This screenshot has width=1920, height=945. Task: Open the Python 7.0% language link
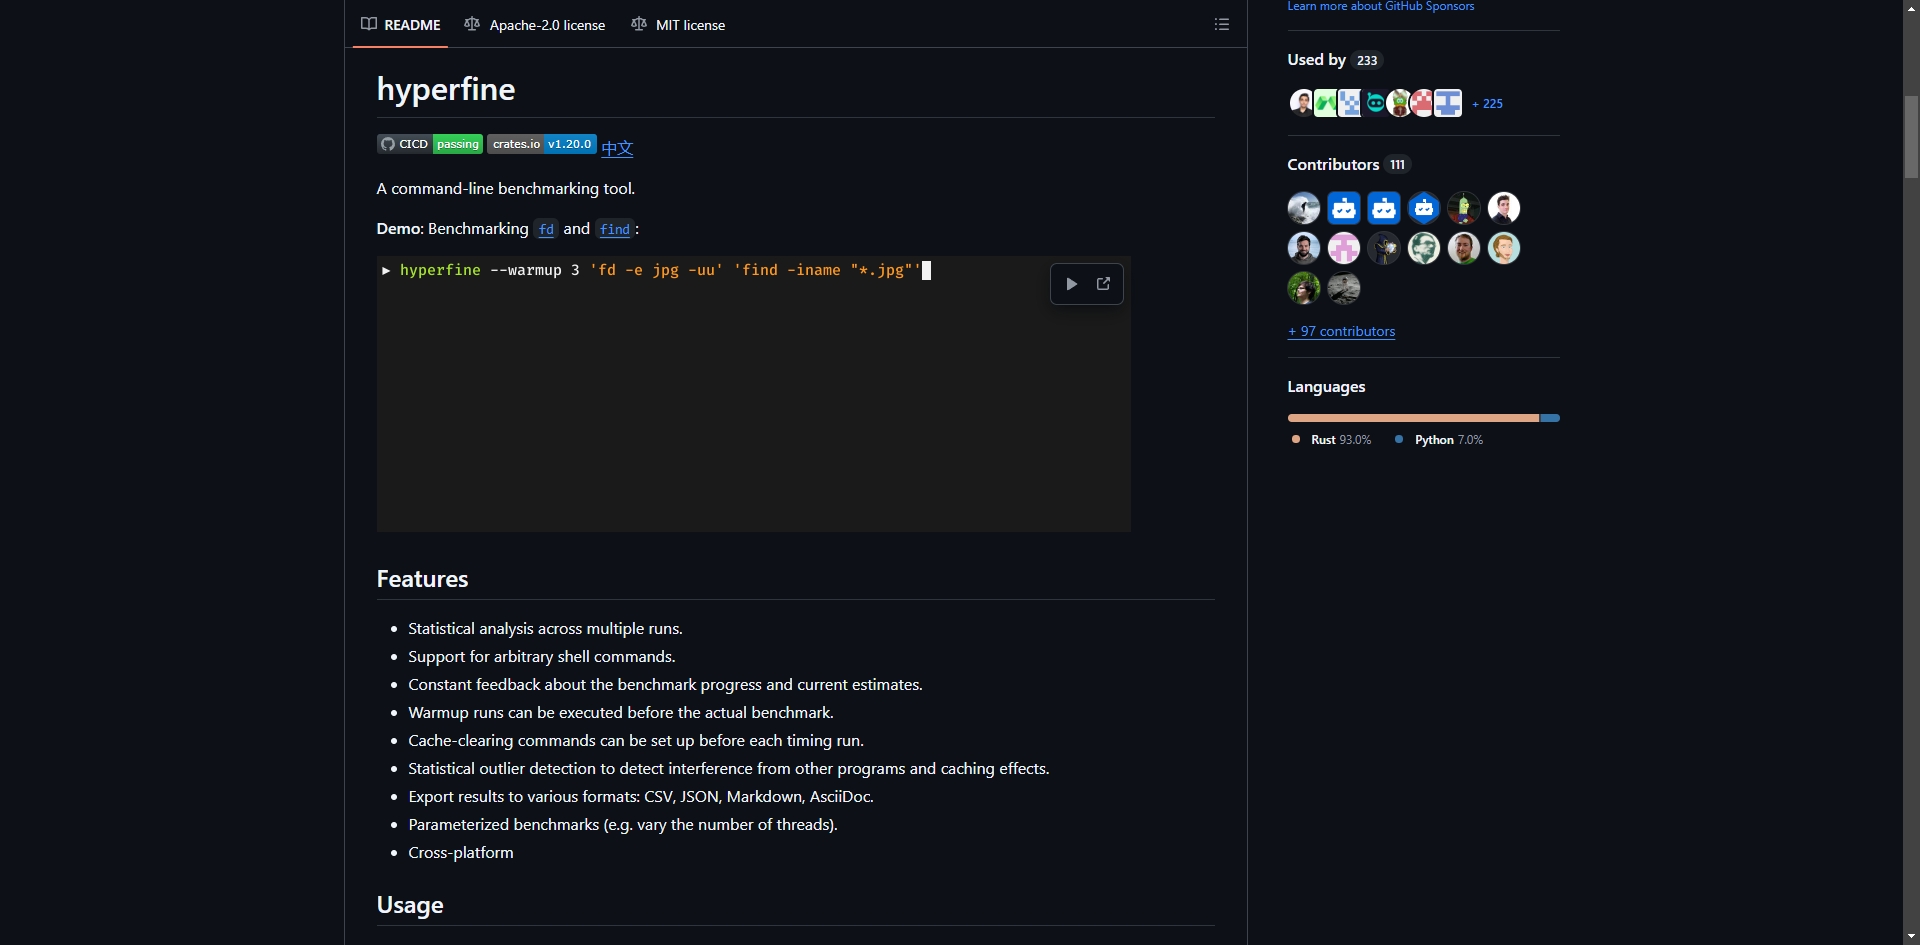click(1439, 440)
